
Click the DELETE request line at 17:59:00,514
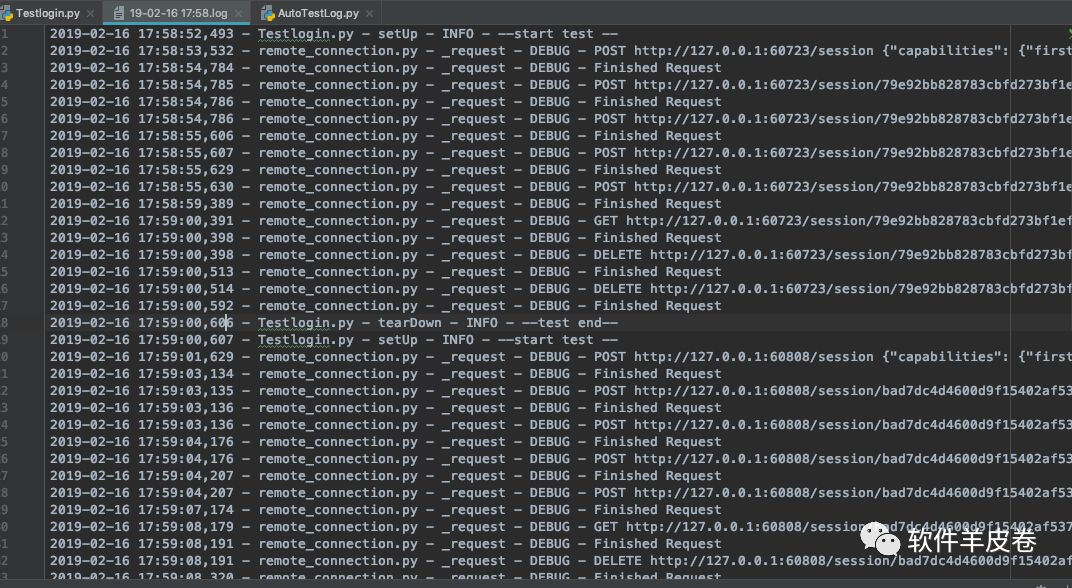(561, 289)
